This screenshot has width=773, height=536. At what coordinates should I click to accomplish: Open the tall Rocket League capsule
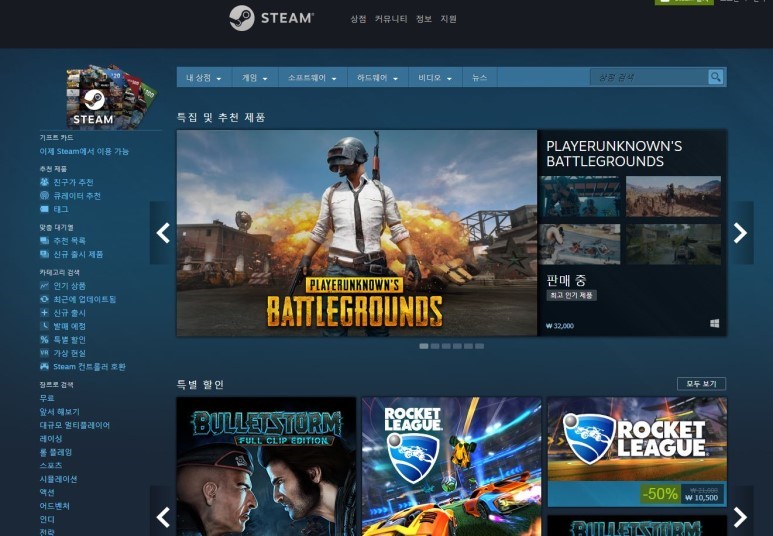point(452,466)
